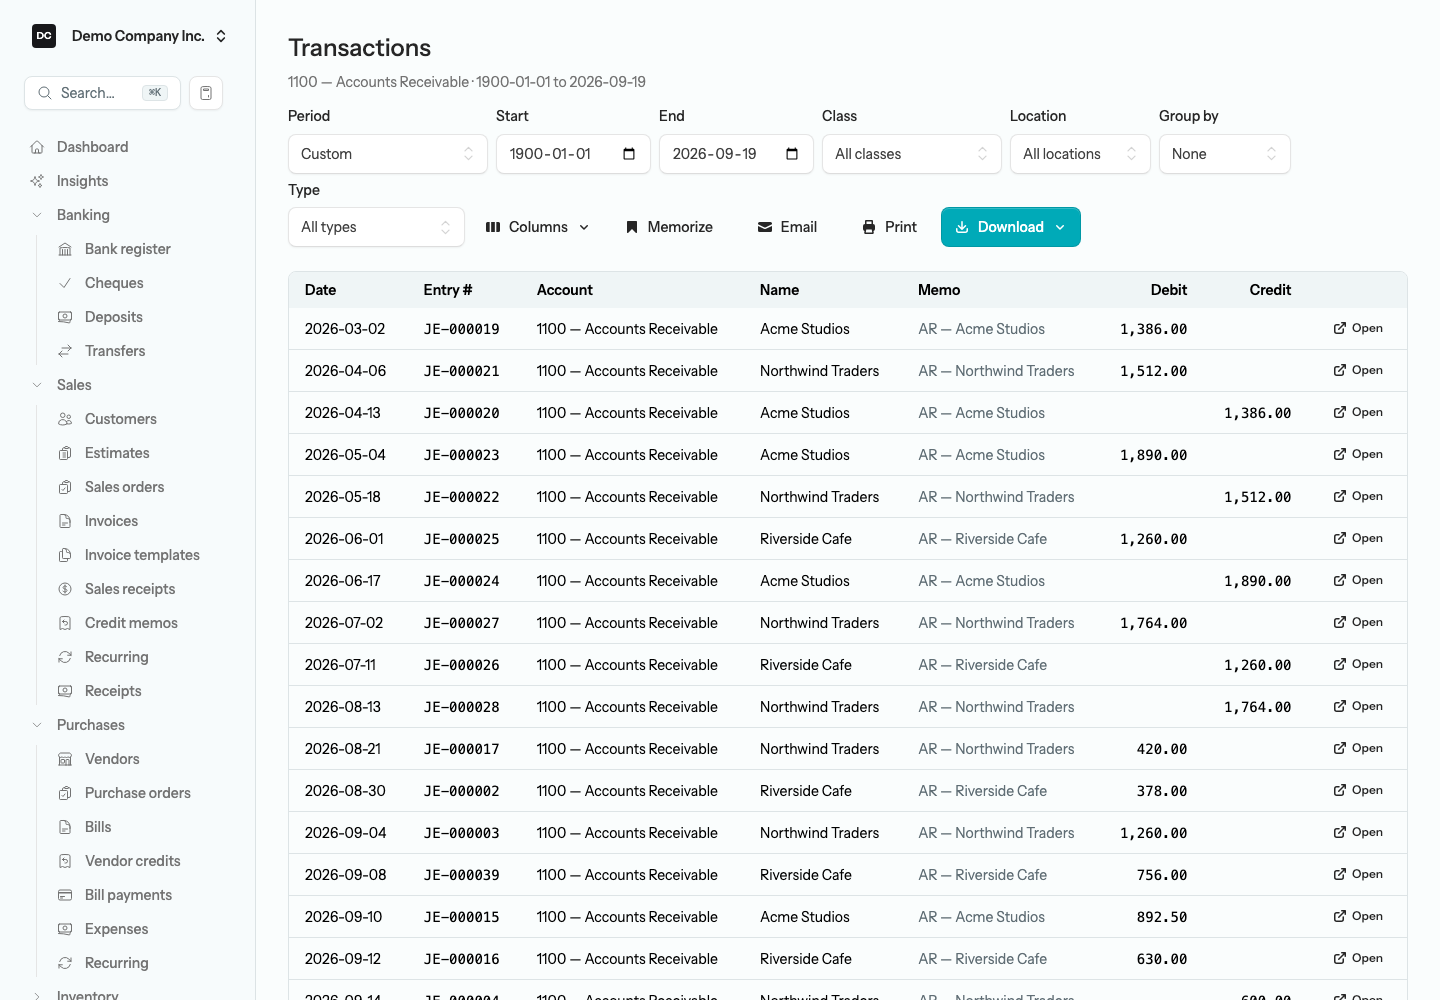
Task: Open calendar picker in End date field
Action: pyautogui.click(x=792, y=154)
